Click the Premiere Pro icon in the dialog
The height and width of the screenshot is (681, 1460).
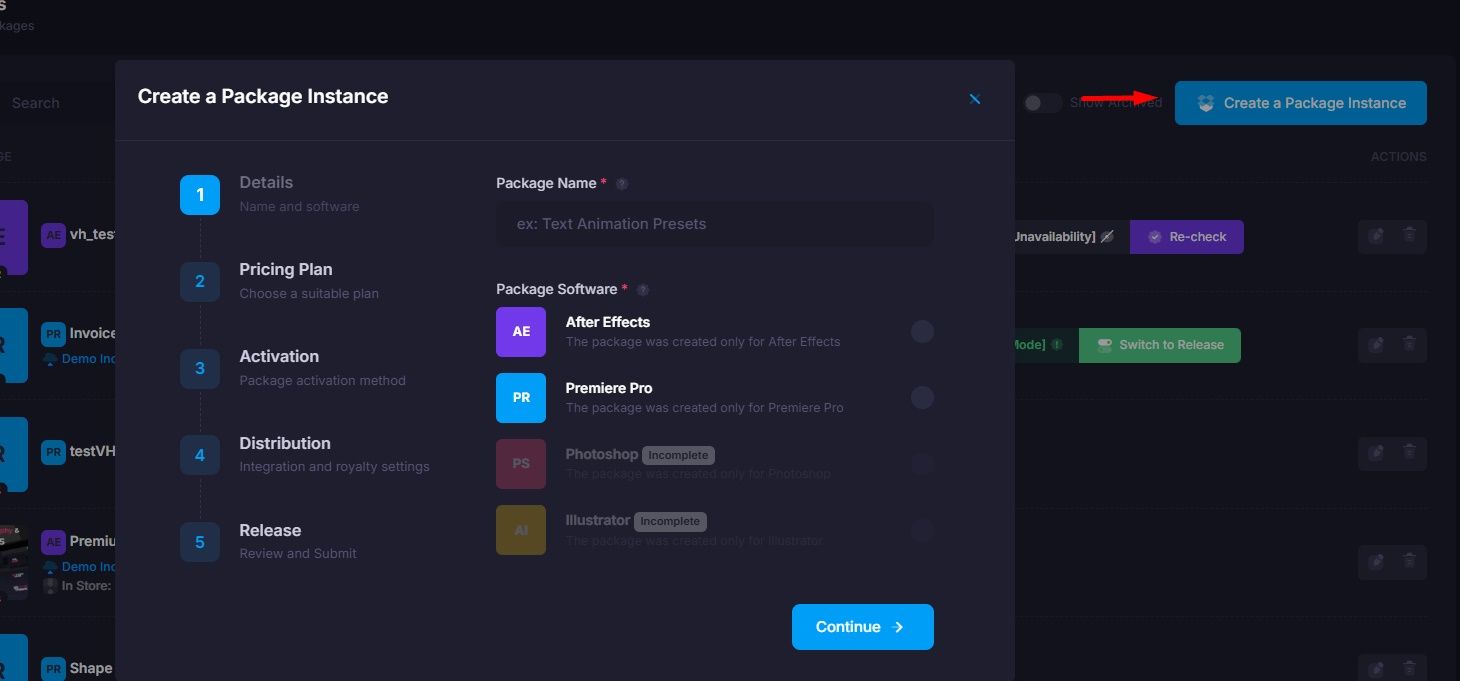(520, 397)
